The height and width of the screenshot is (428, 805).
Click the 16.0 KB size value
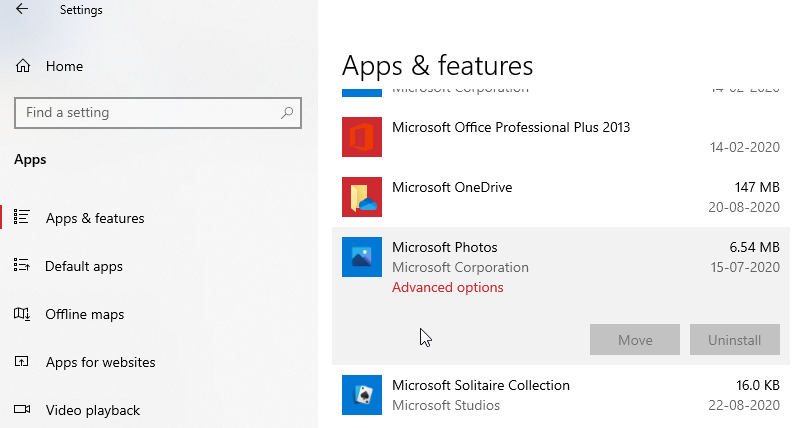click(x=758, y=385)
